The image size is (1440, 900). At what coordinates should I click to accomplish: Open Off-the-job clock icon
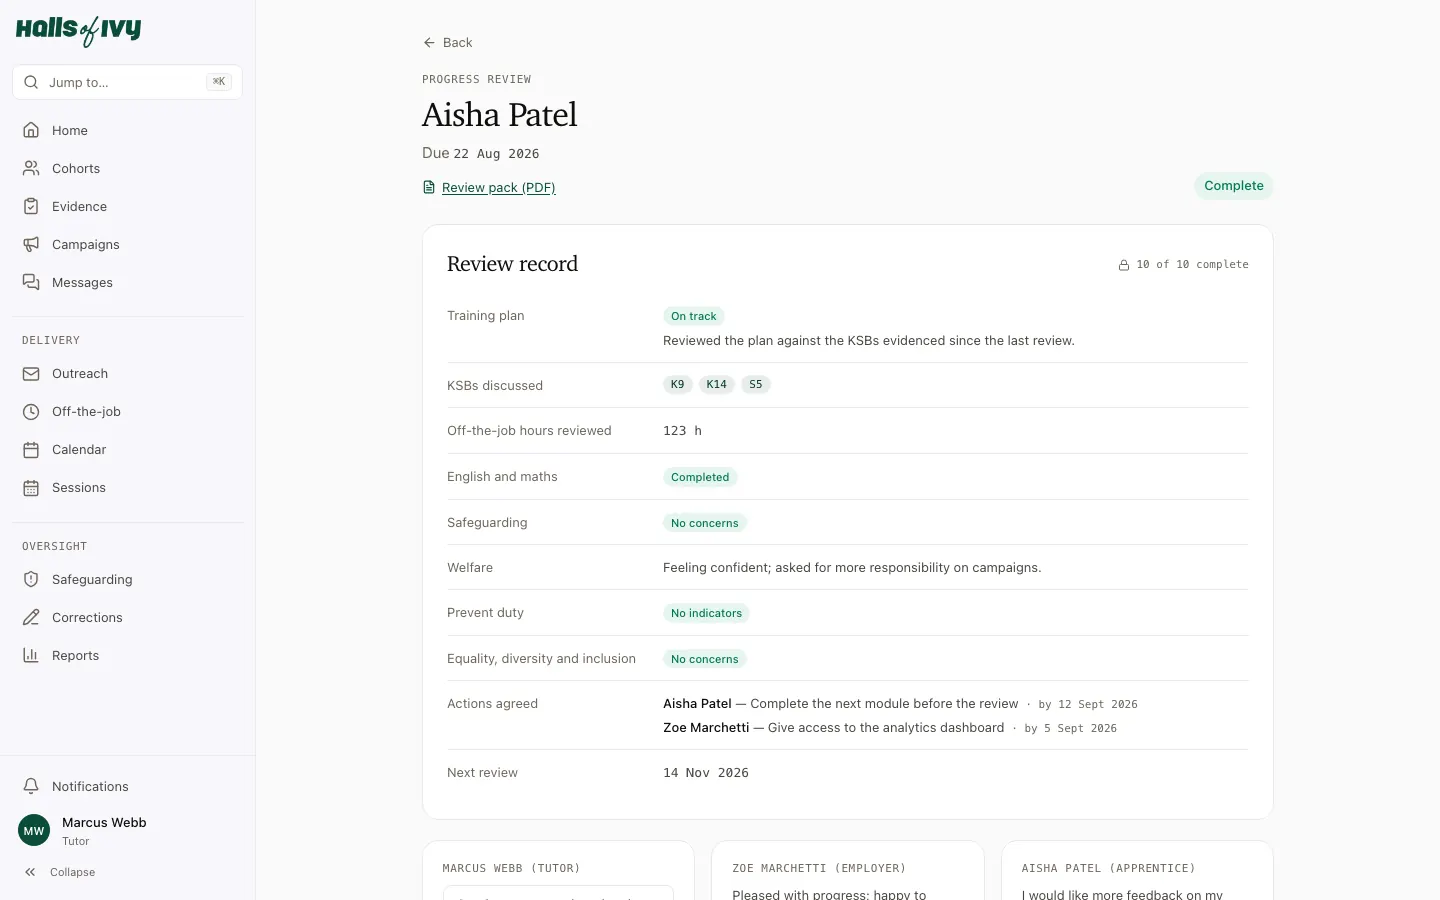pyautogui.click(x=31, y=411)
